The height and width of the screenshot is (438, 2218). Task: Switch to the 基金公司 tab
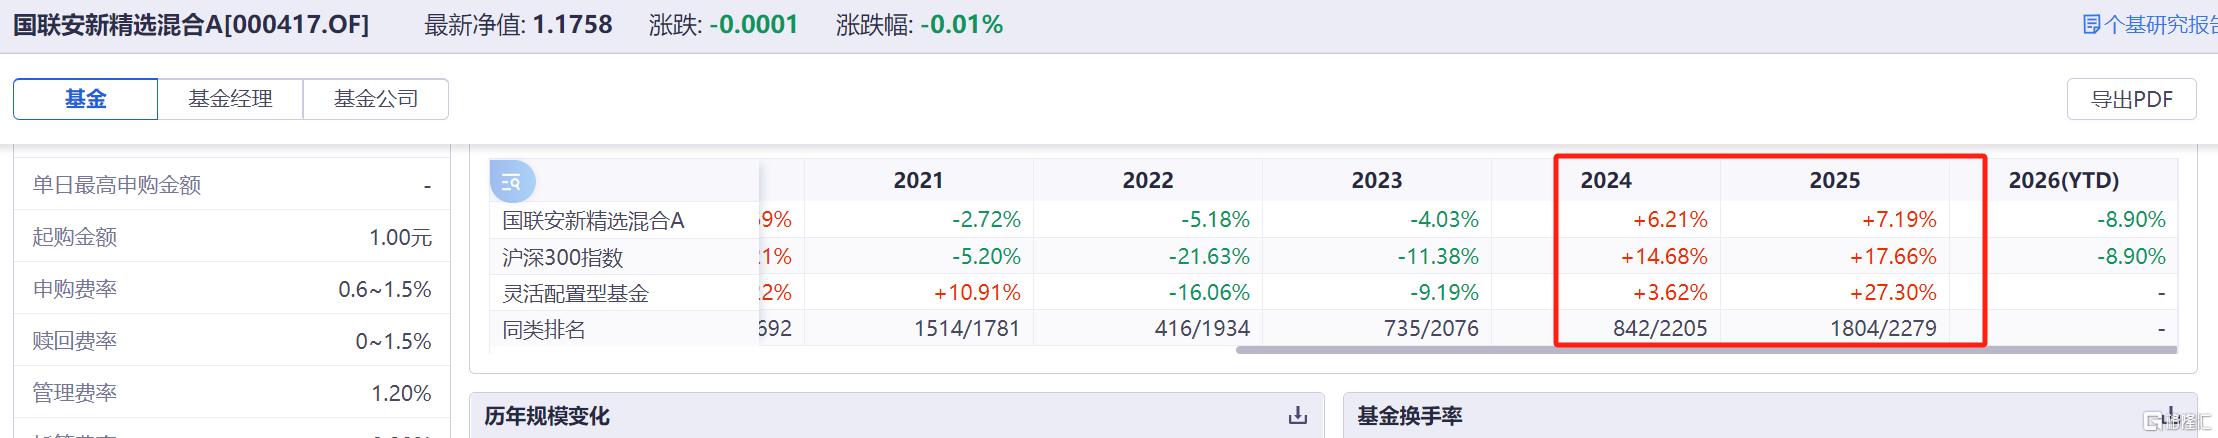pos(376,99)
